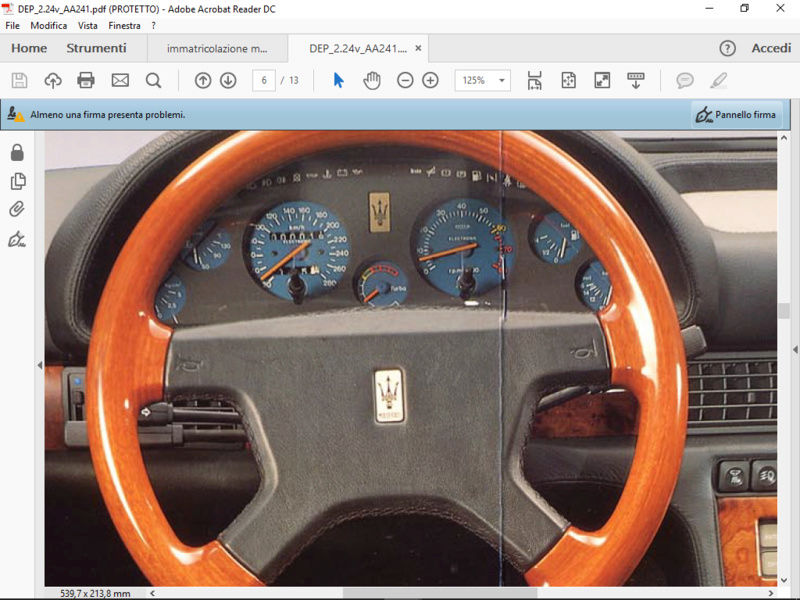Click the Save file icon
Screen dimensions: 800x600
coord(19,81)
